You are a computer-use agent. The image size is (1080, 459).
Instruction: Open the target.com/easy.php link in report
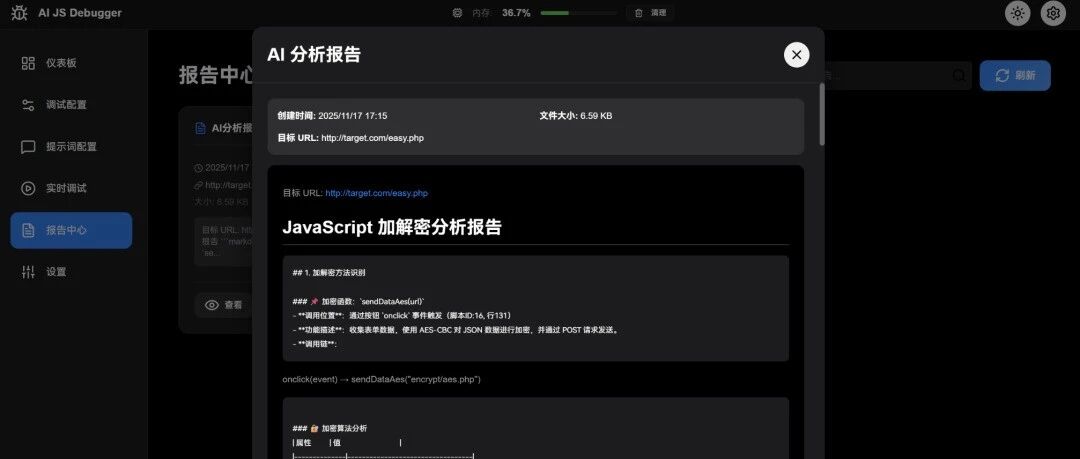(x=376, y=193)
